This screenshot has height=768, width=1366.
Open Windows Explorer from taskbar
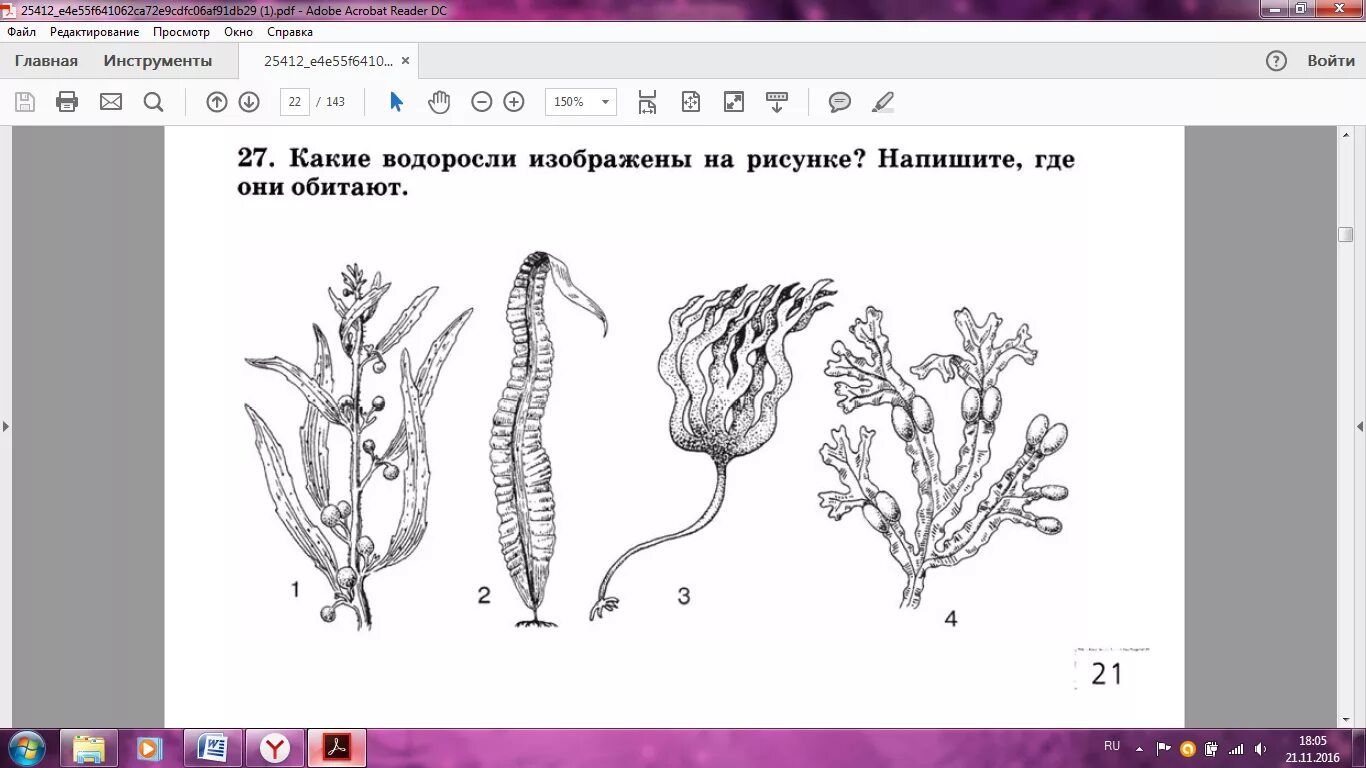[89, 748]
